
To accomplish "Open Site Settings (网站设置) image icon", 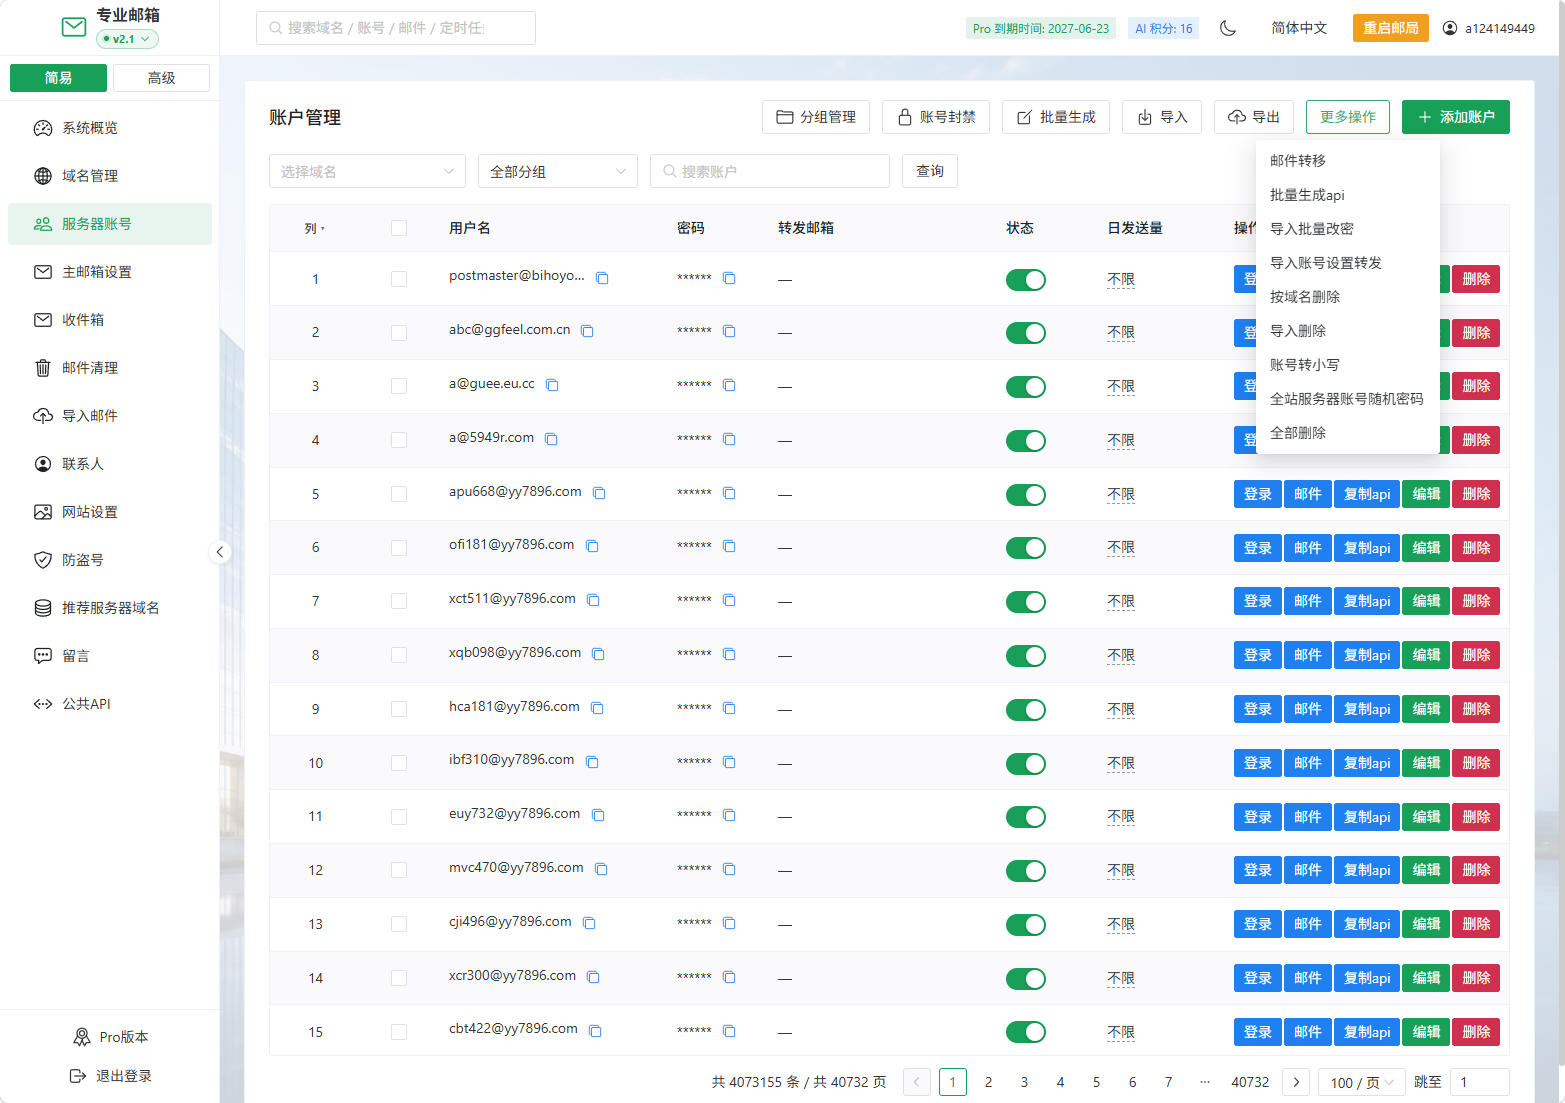I will point(43,512).
